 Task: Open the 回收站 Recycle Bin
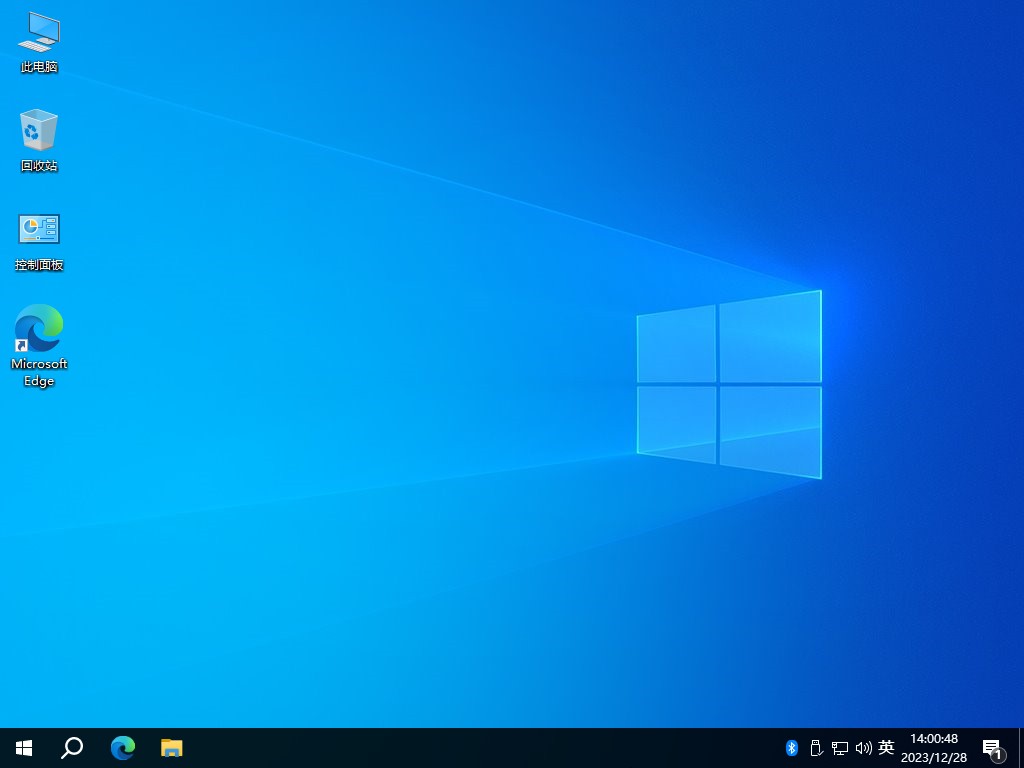click(x=38, y=131)
